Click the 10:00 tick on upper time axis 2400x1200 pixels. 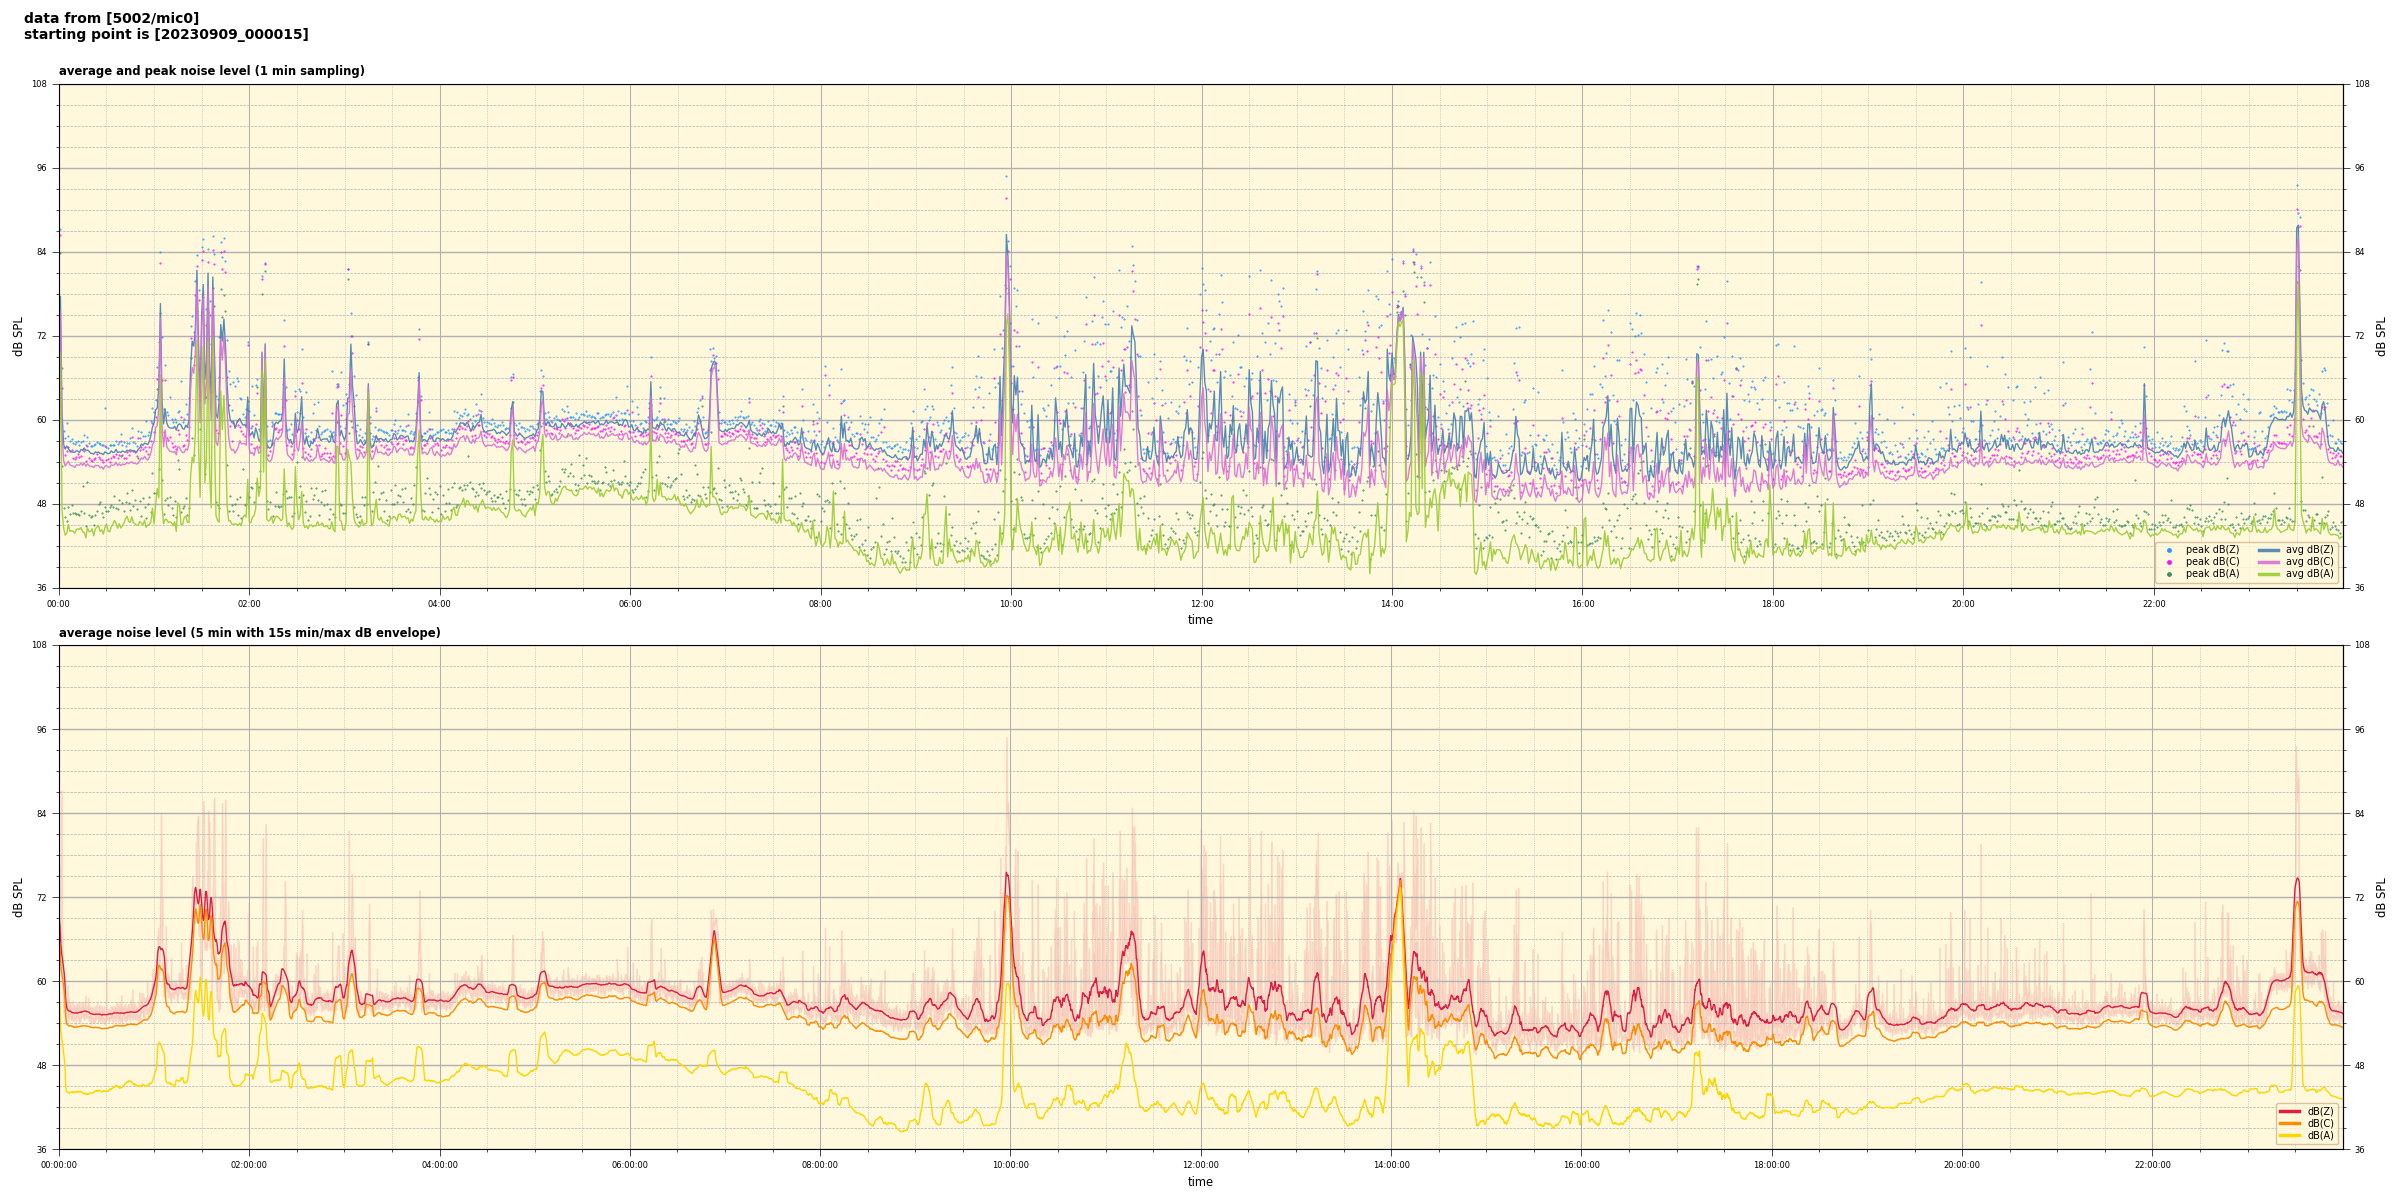click(1011, 604)
